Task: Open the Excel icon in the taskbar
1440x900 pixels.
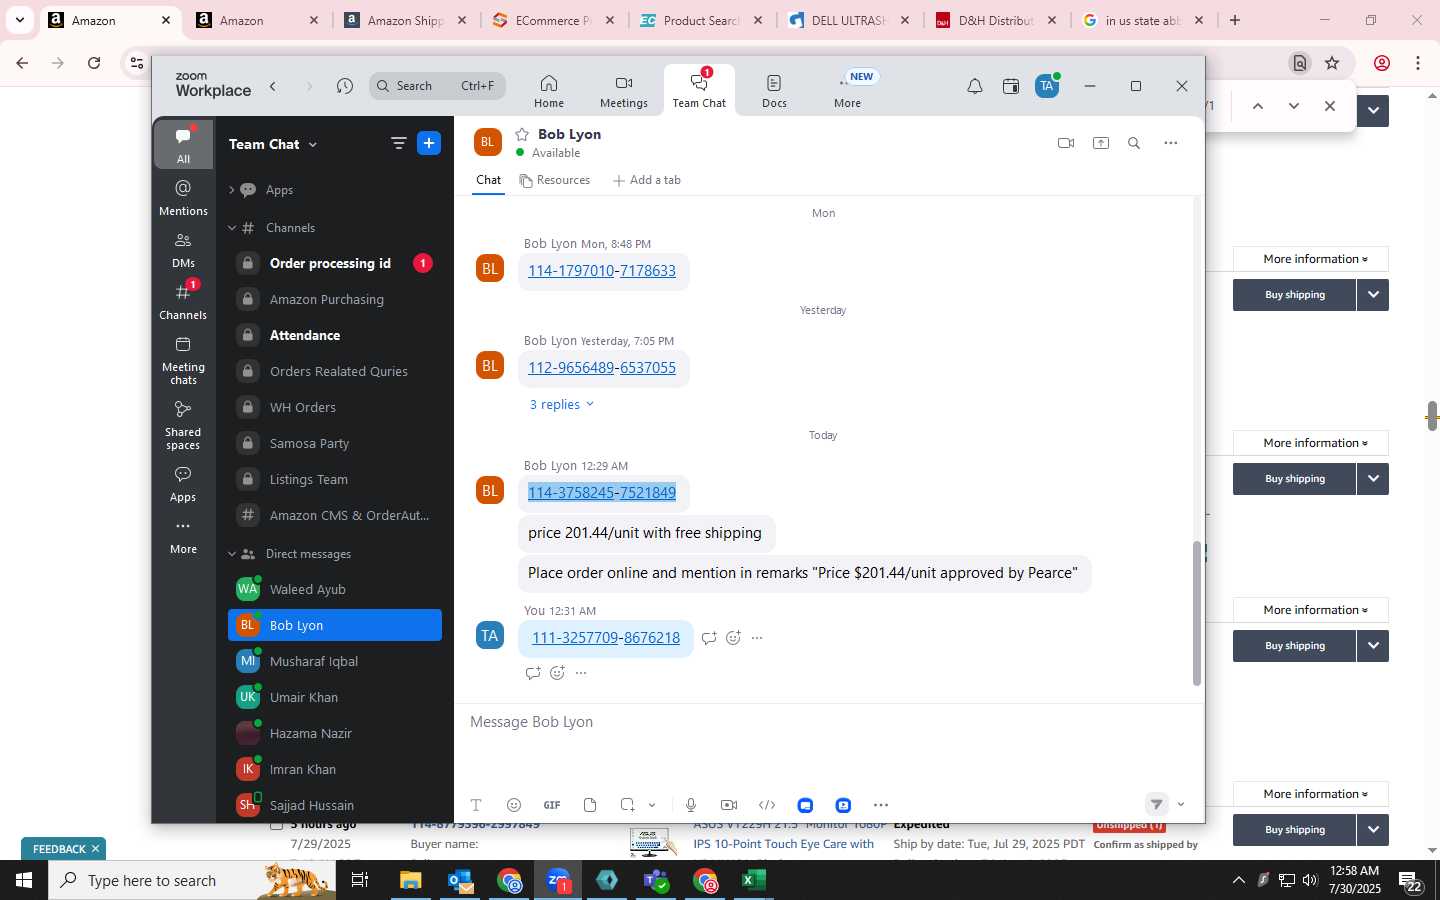Action: 754,880
